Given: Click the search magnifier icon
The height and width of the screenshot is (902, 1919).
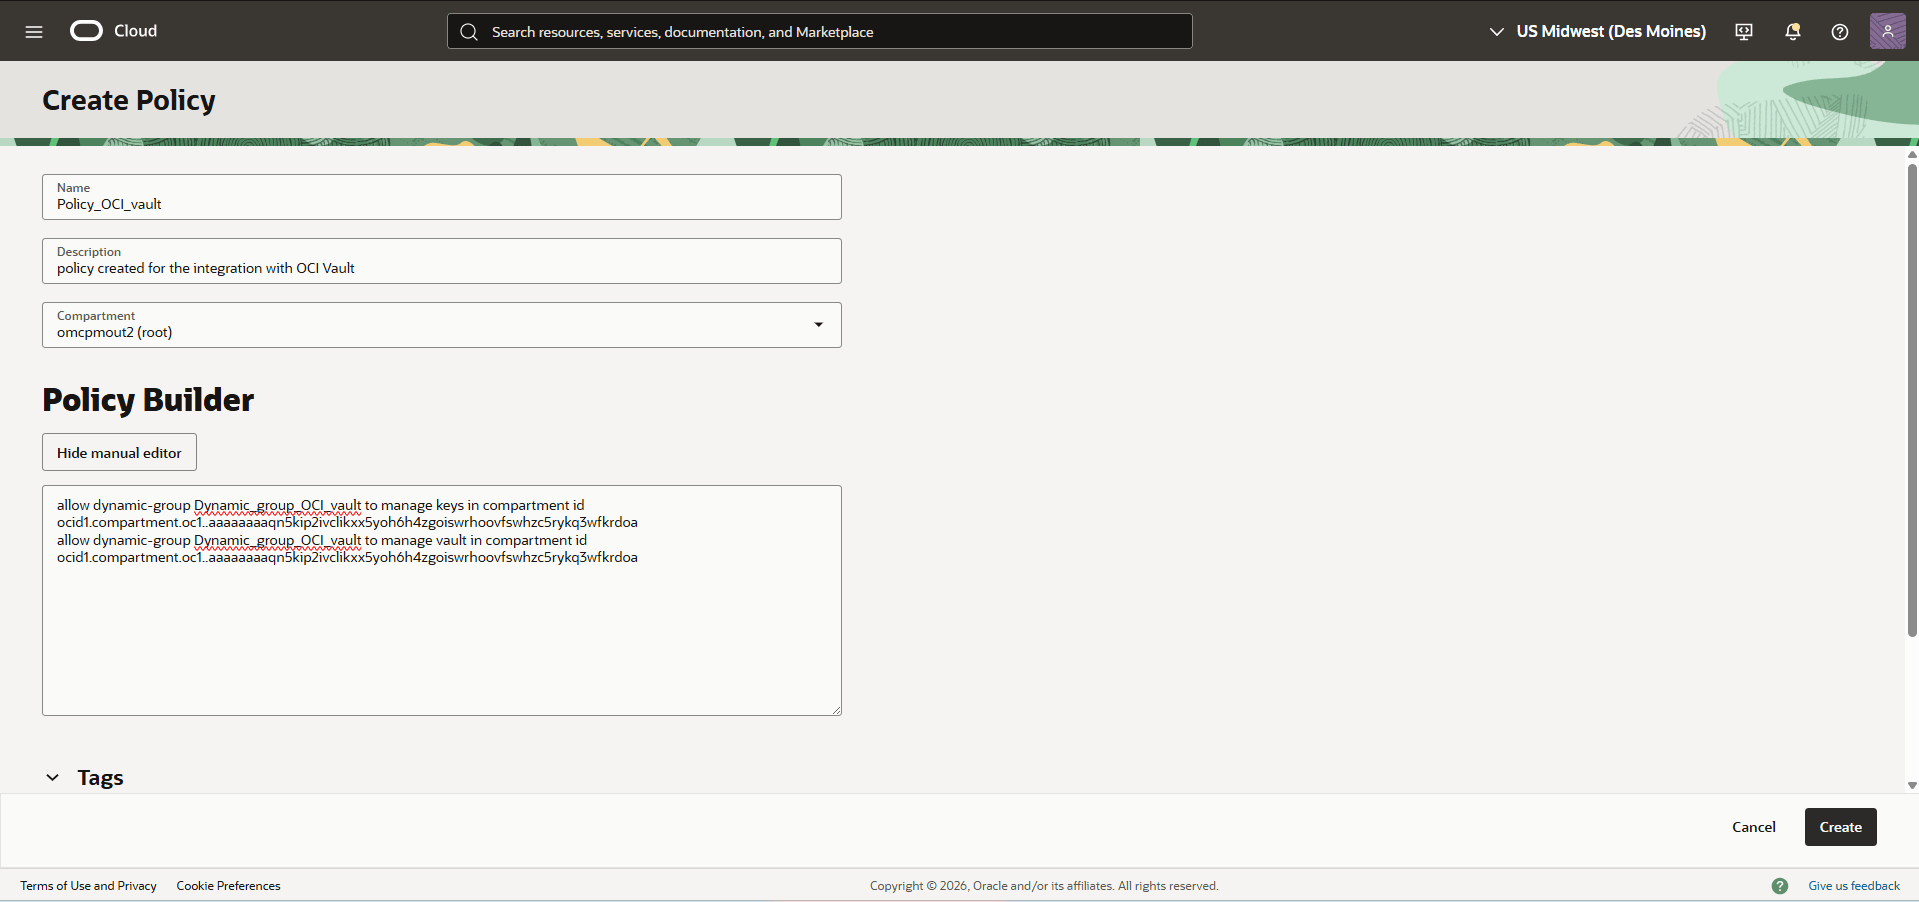Looking at the screenshot, I should (x=469, y=32).
